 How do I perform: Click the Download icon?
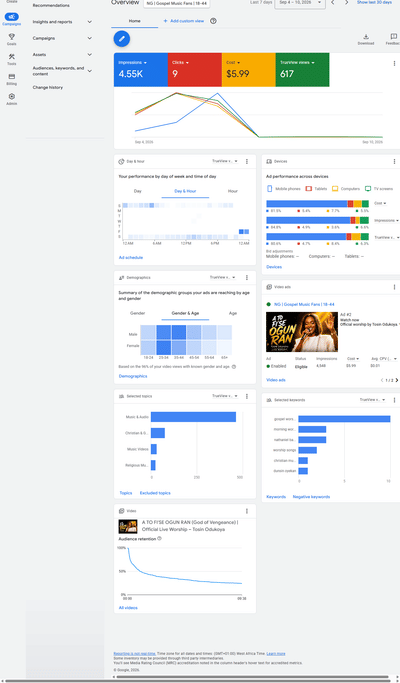(x=366, y=37)
